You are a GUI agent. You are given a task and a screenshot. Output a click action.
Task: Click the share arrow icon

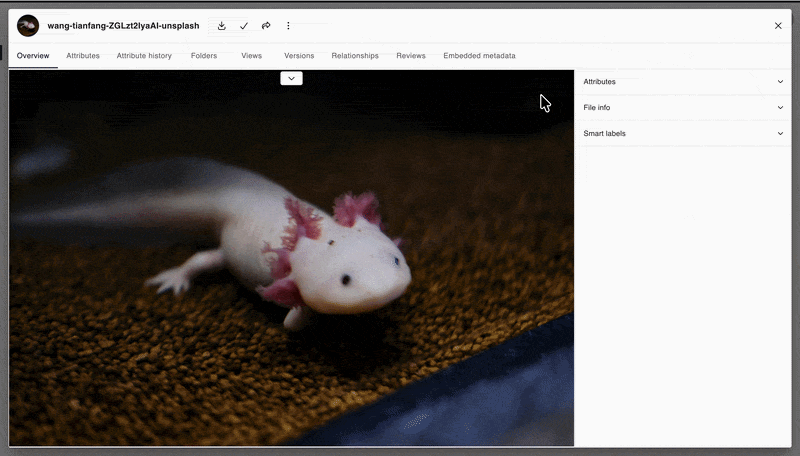[x=266, y=26]
